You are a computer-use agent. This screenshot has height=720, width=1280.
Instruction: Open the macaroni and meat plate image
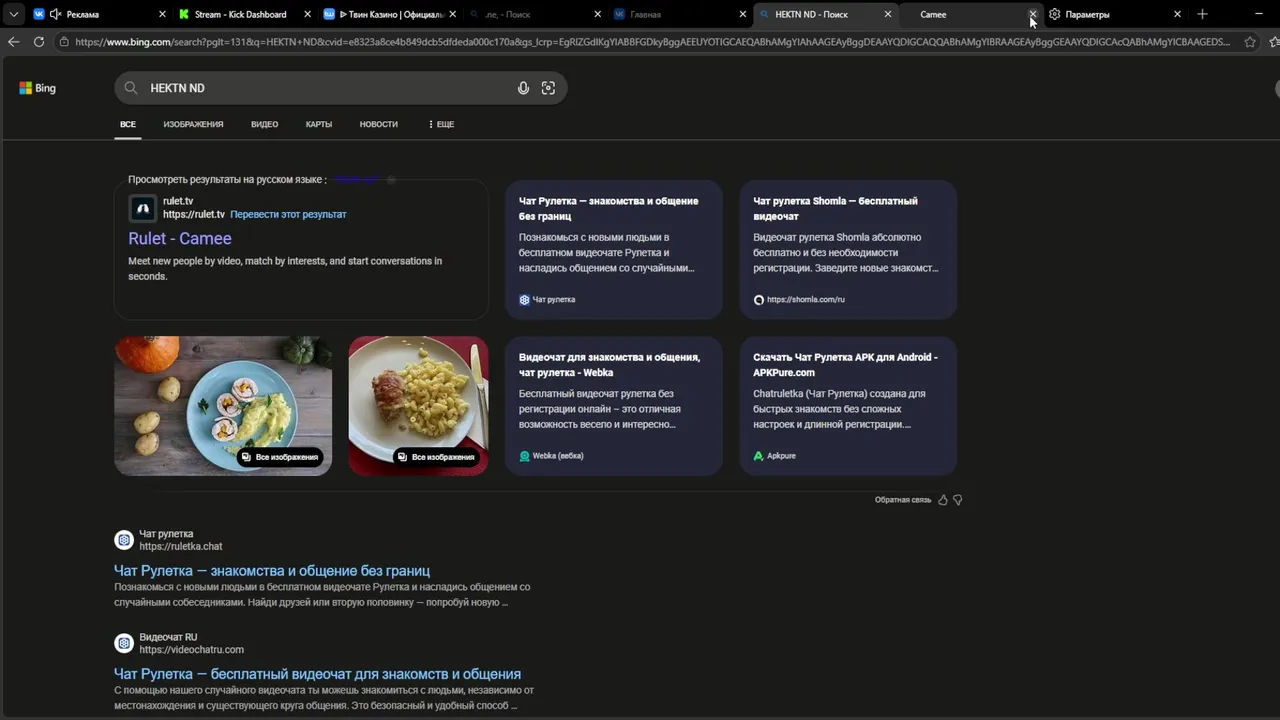(418, 405)
